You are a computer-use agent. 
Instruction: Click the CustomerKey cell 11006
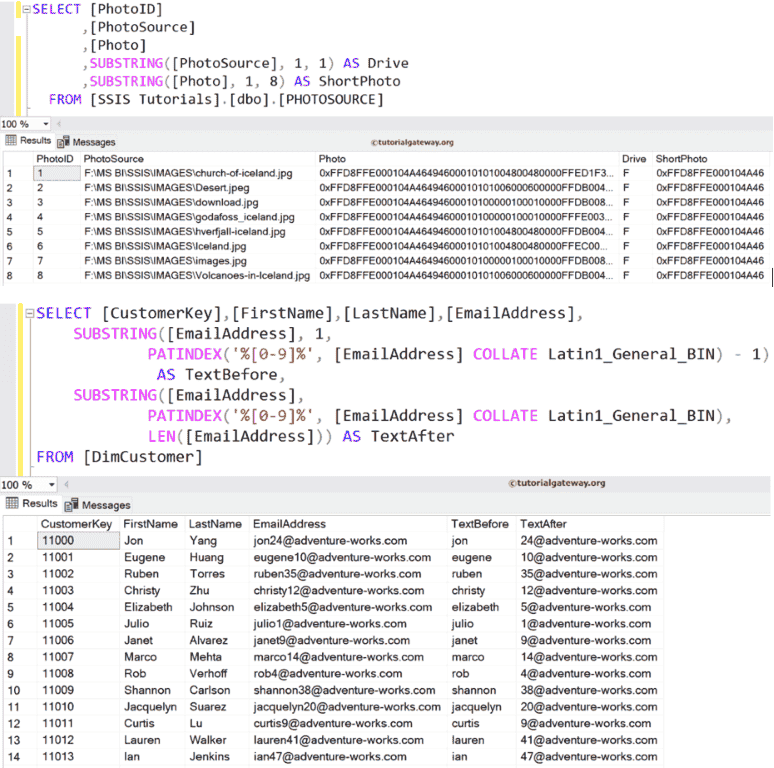(78, 640)
